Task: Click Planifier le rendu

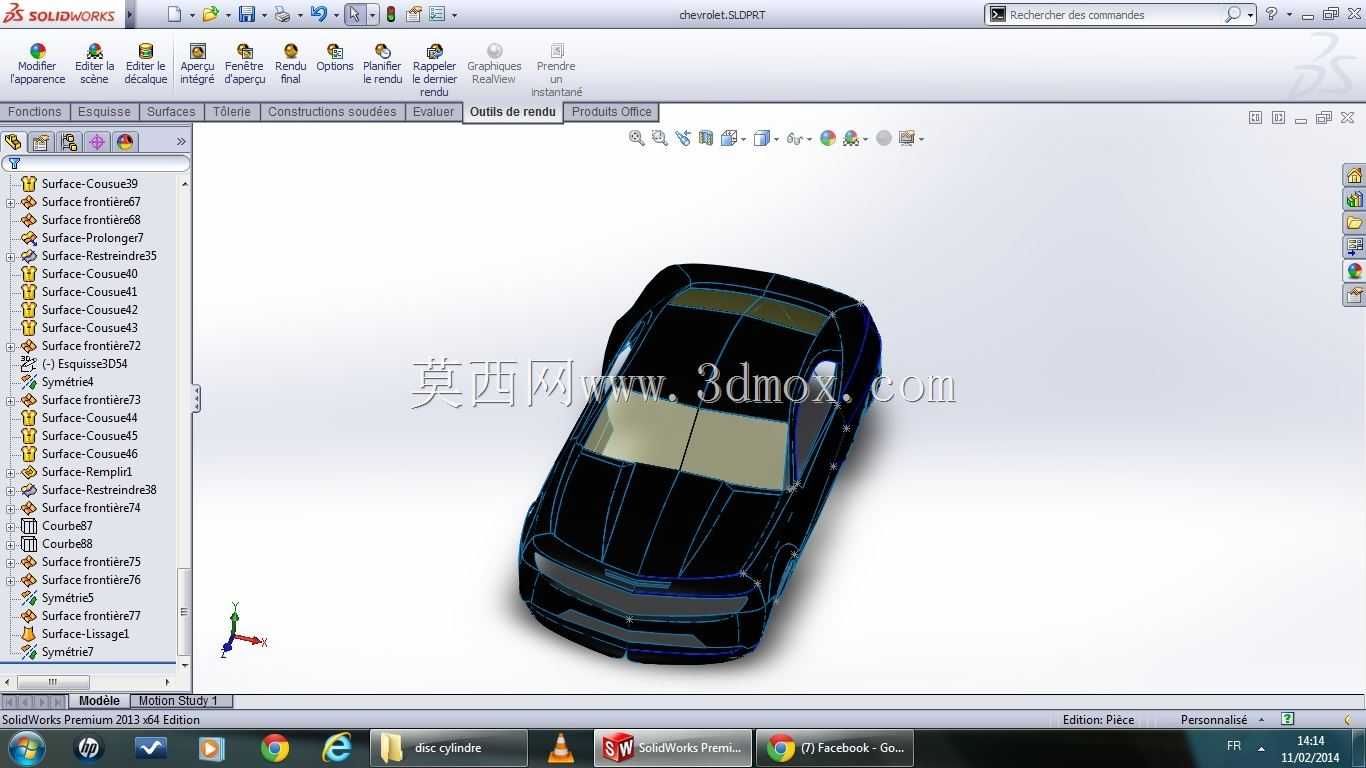Action: [382, 65]
